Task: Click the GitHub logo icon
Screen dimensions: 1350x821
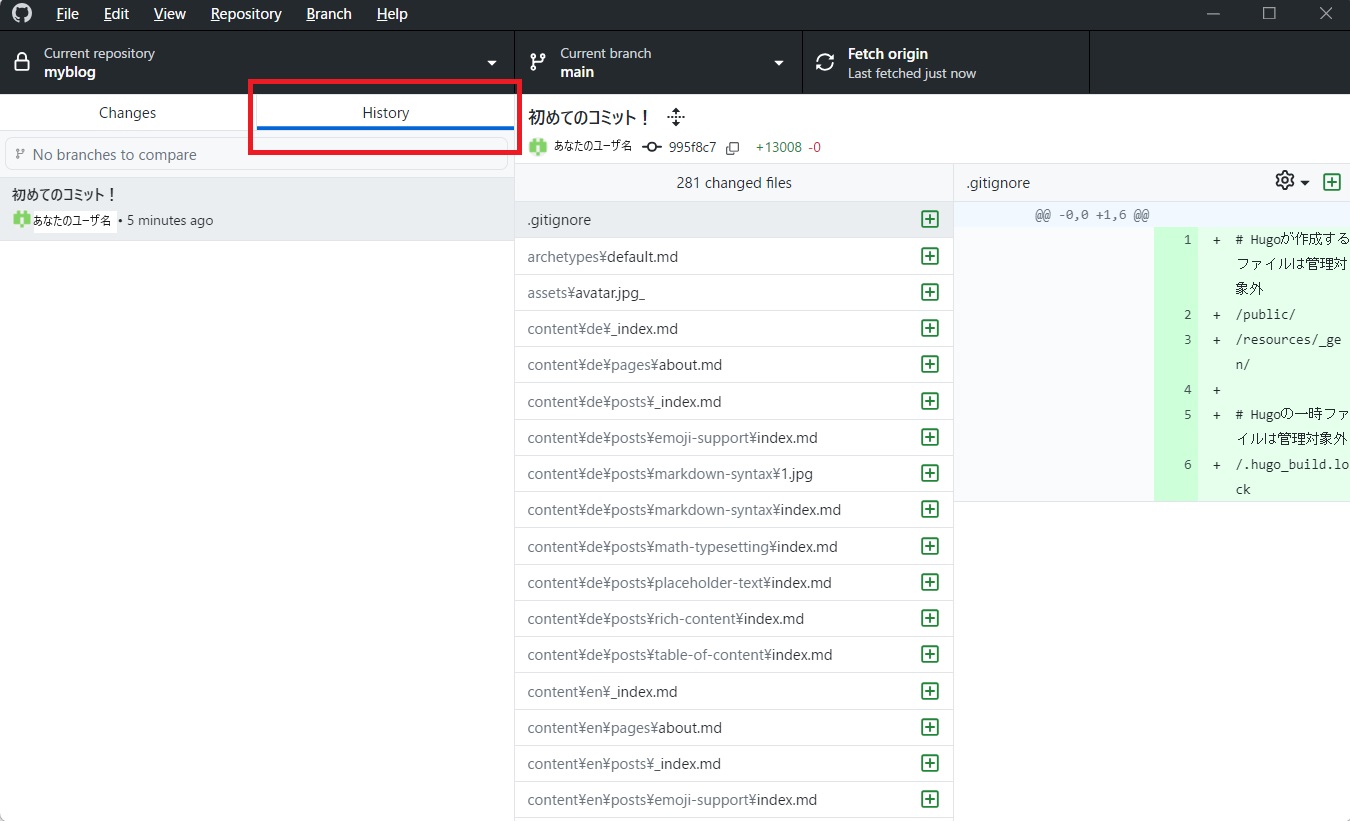Action: point(21,14)
